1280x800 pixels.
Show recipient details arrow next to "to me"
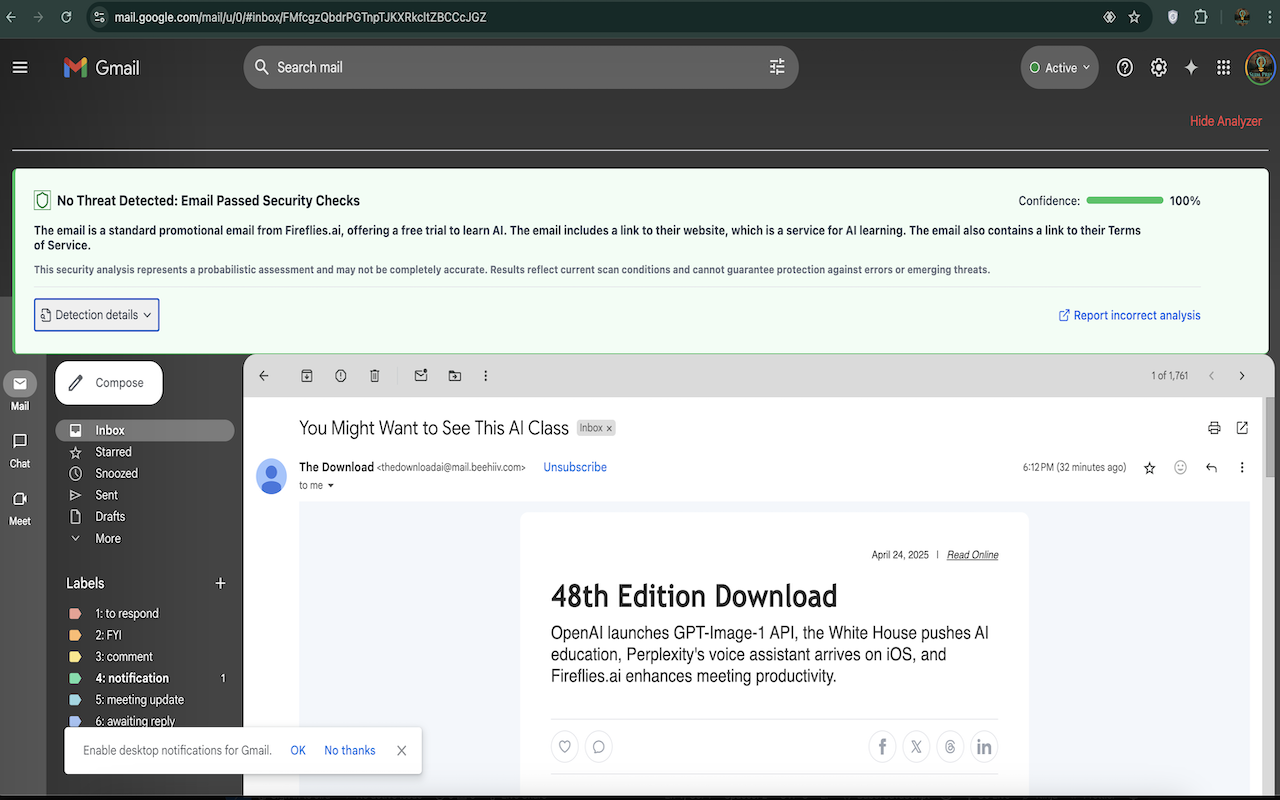point(331,486)
